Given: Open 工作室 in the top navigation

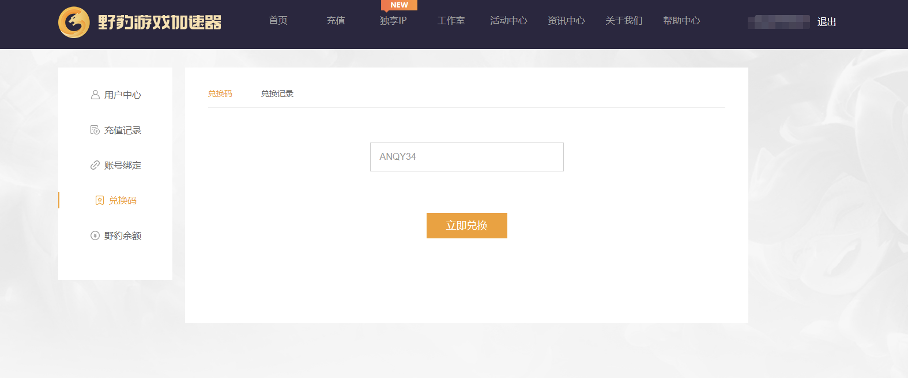Looking at the screenshot, I should (x=451, y=21).
